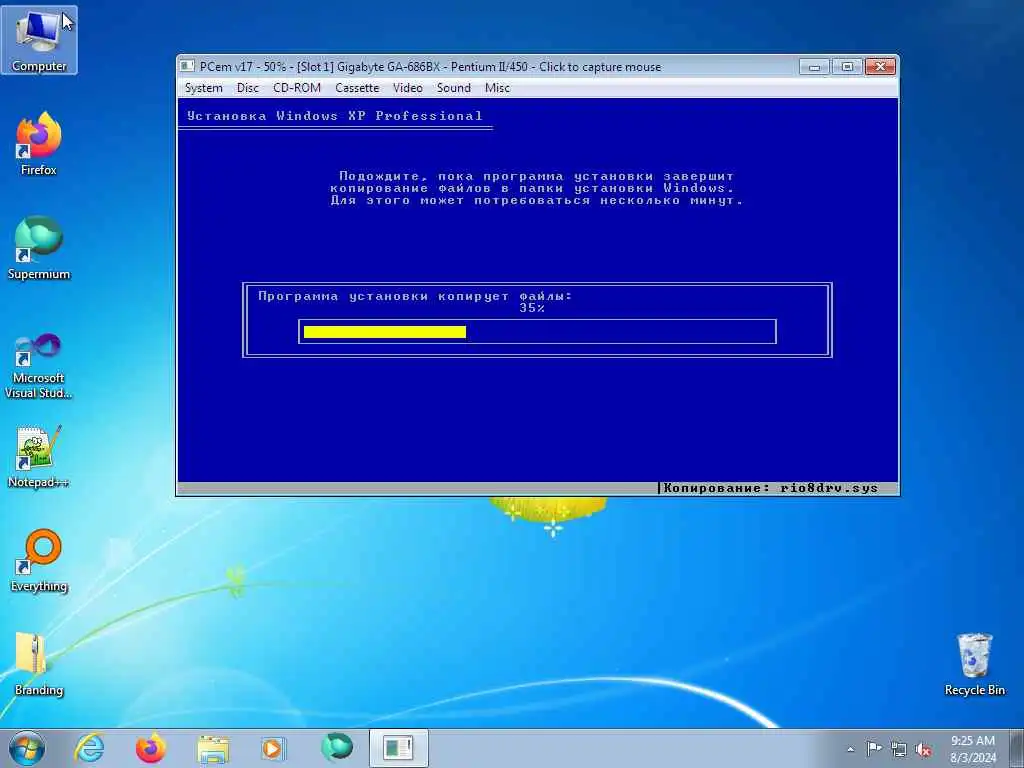1024x768 pixels.
Task: Maximize the PCem window
Action: coord(847,67)
